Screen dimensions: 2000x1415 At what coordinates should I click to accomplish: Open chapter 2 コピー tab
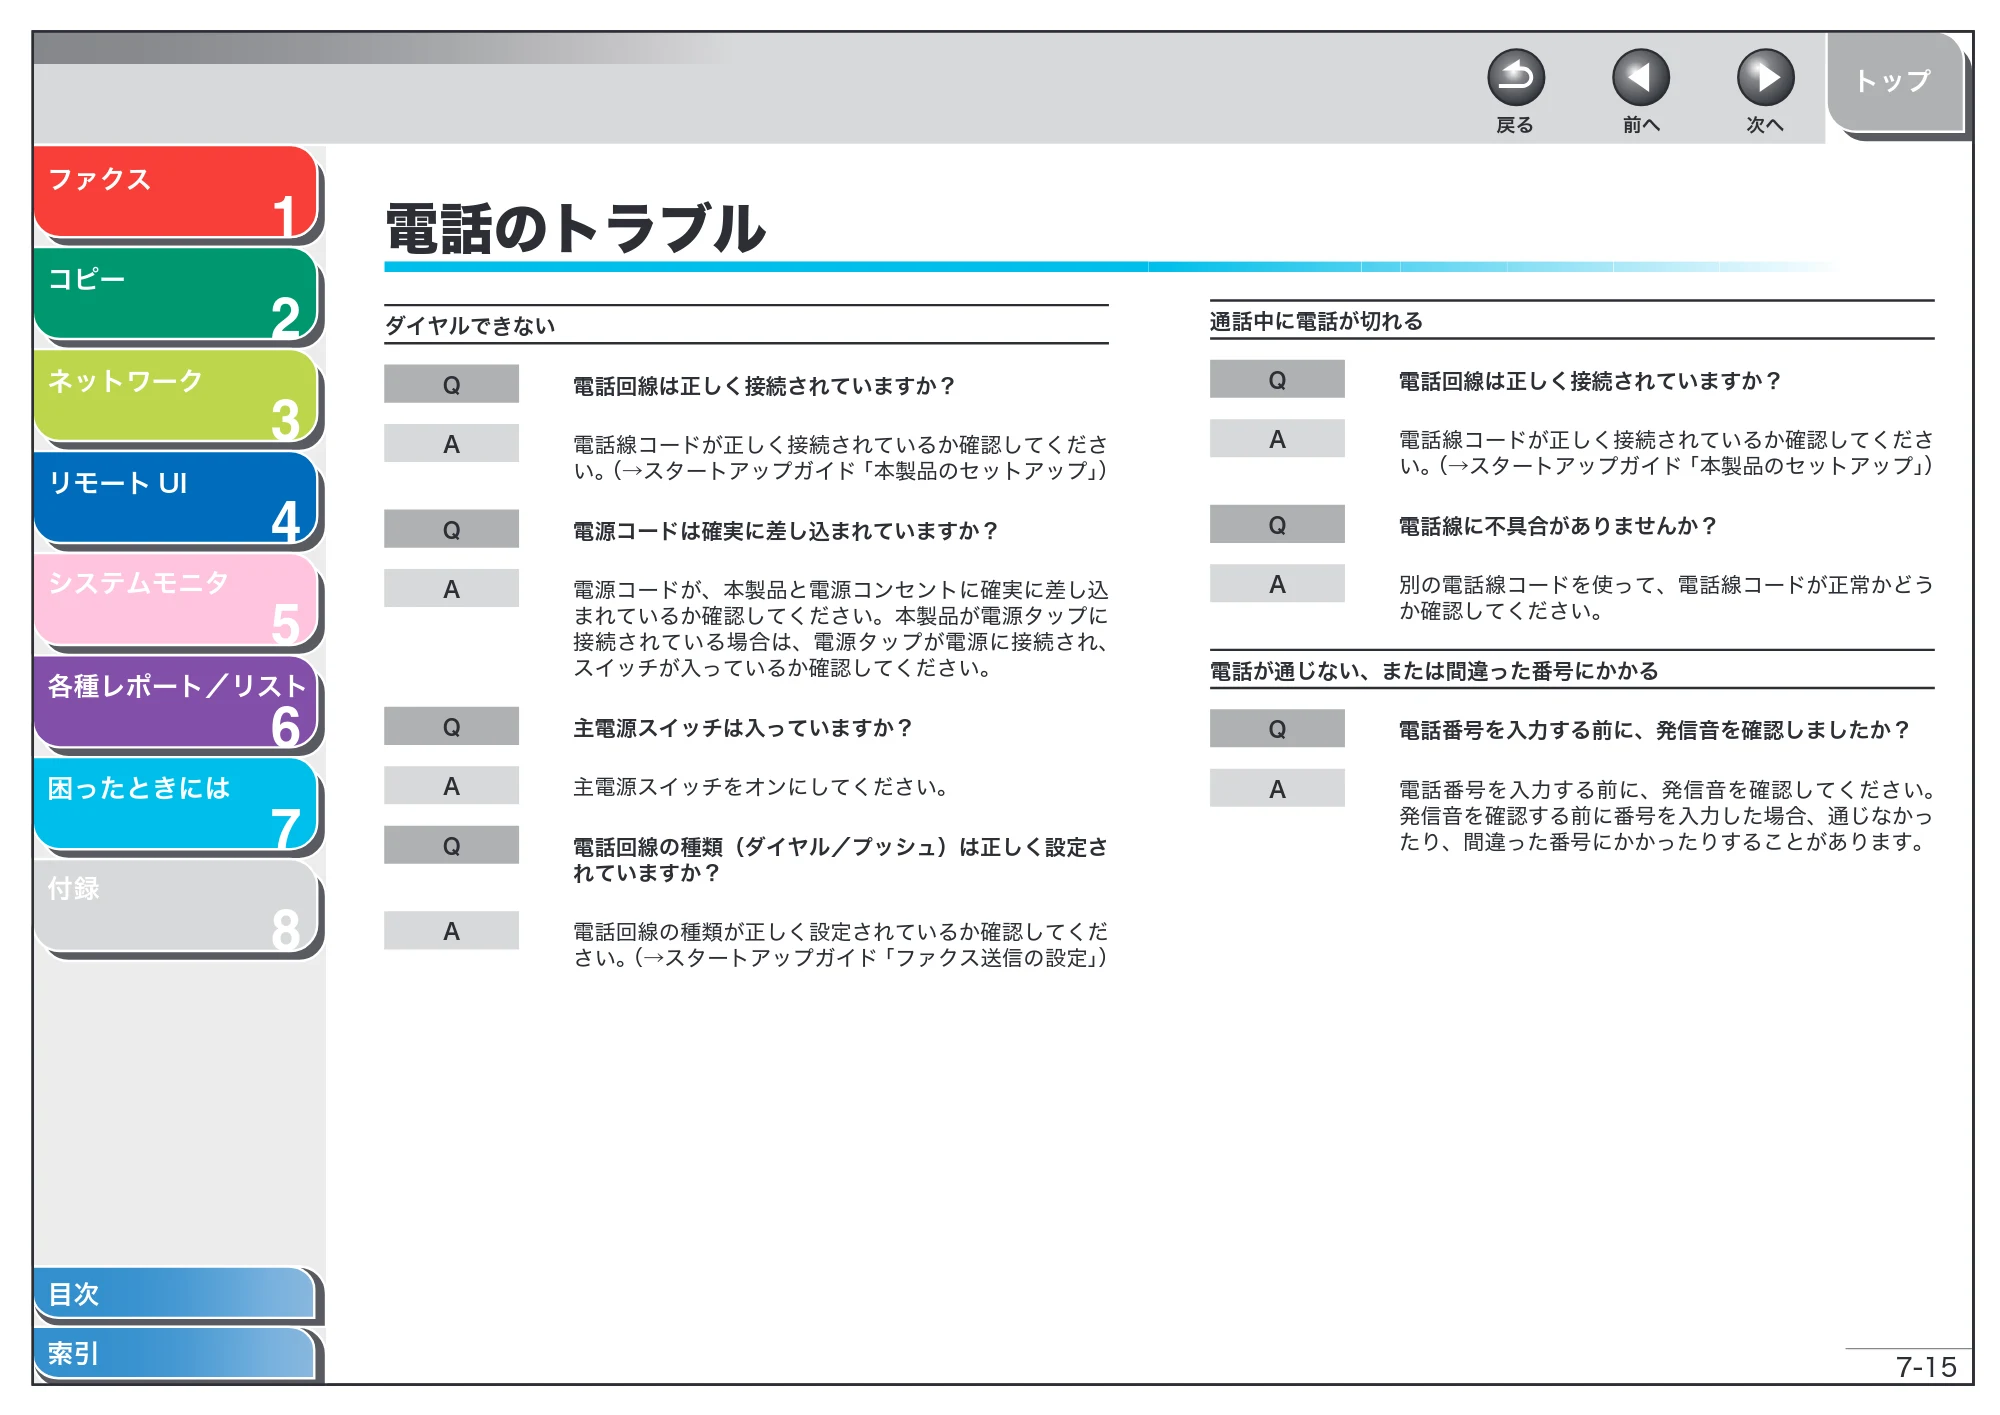click(x=175, y=294)
